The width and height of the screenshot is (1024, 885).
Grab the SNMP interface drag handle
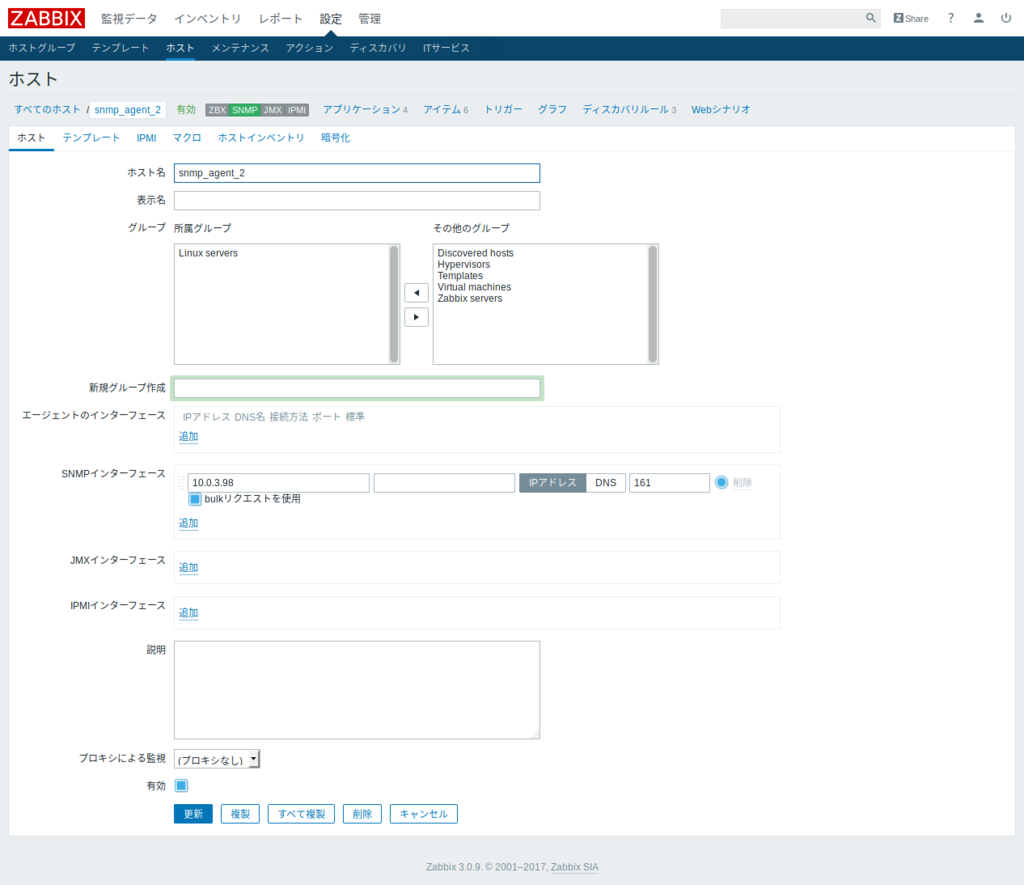coord(182,483)
